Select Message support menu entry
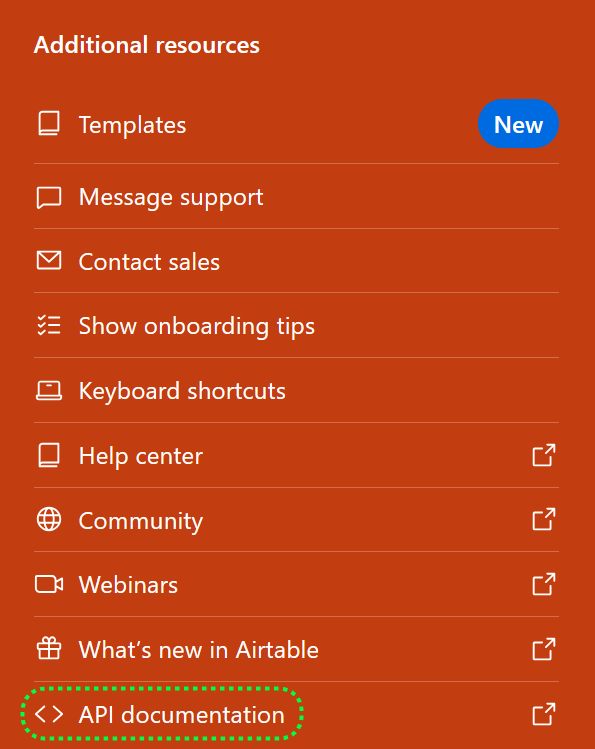Viewport: 595px width, 749px height. [296, 196]
